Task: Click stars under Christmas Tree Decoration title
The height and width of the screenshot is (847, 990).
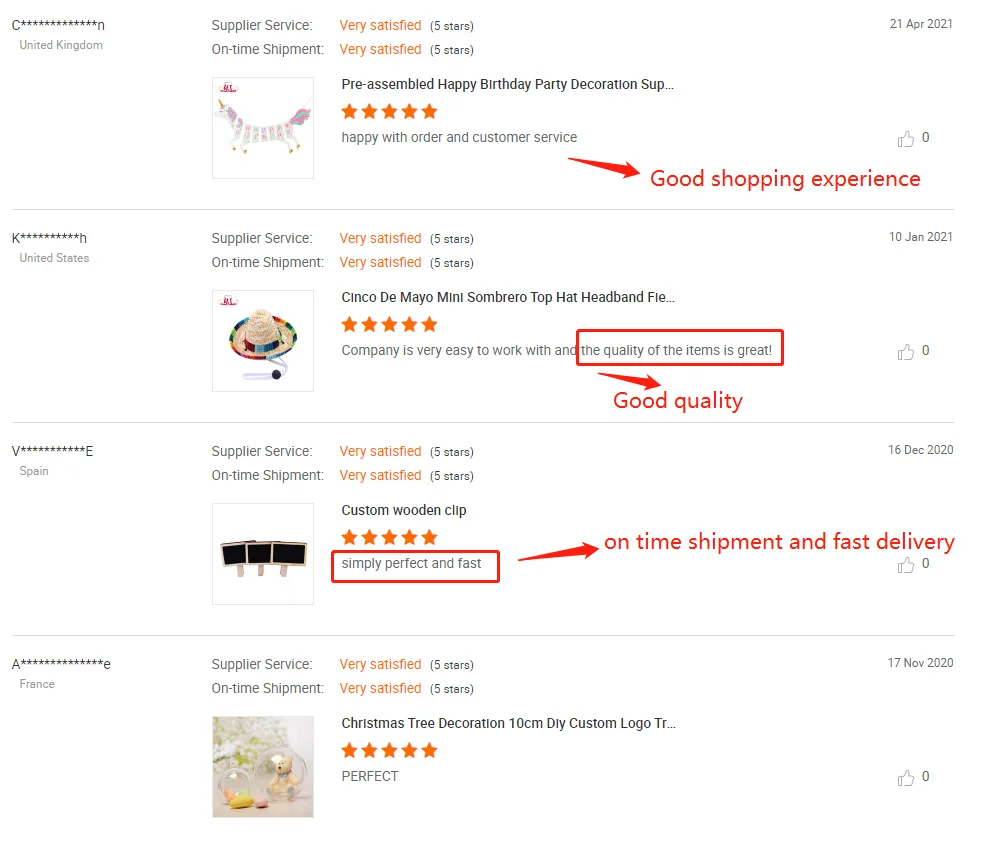Action: click(389, 750)
